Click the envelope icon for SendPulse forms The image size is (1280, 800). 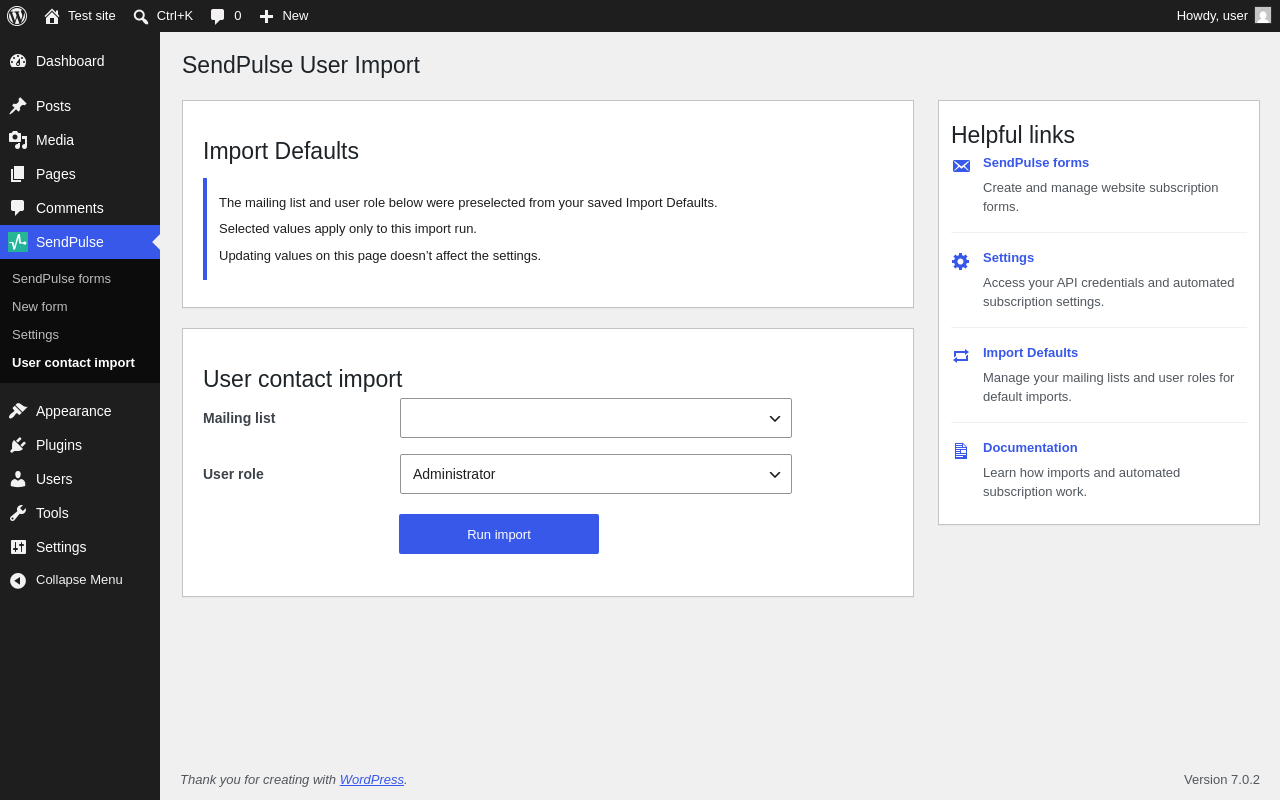(961, 166)
